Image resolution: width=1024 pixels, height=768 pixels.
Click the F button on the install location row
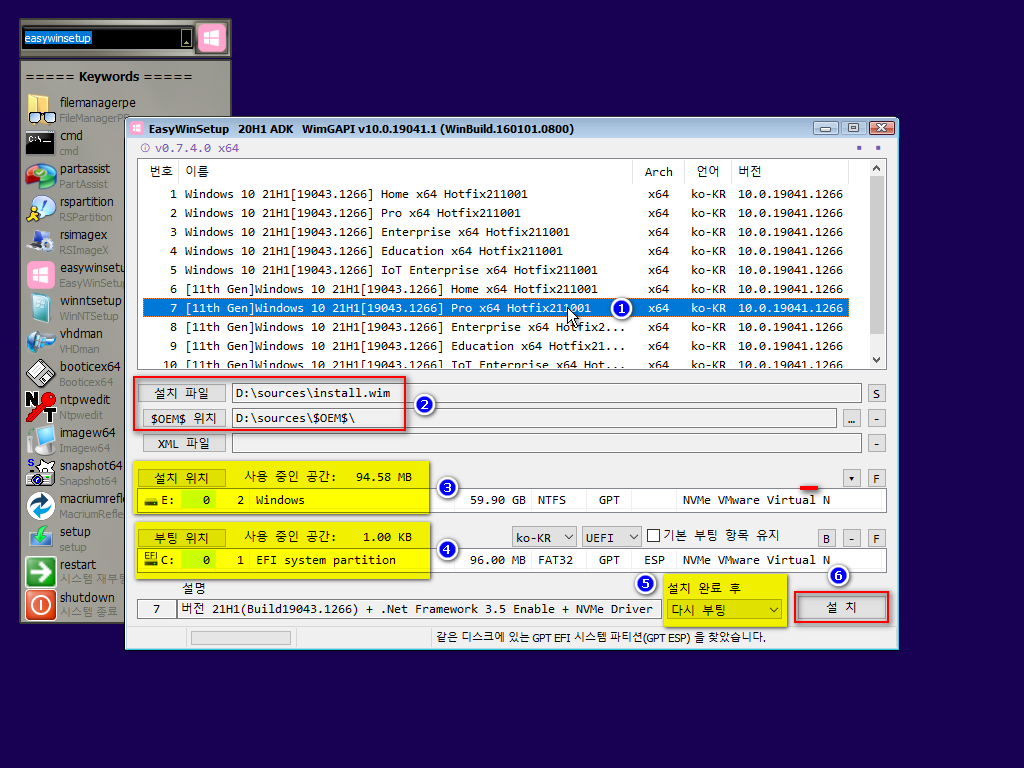point(876,479)
